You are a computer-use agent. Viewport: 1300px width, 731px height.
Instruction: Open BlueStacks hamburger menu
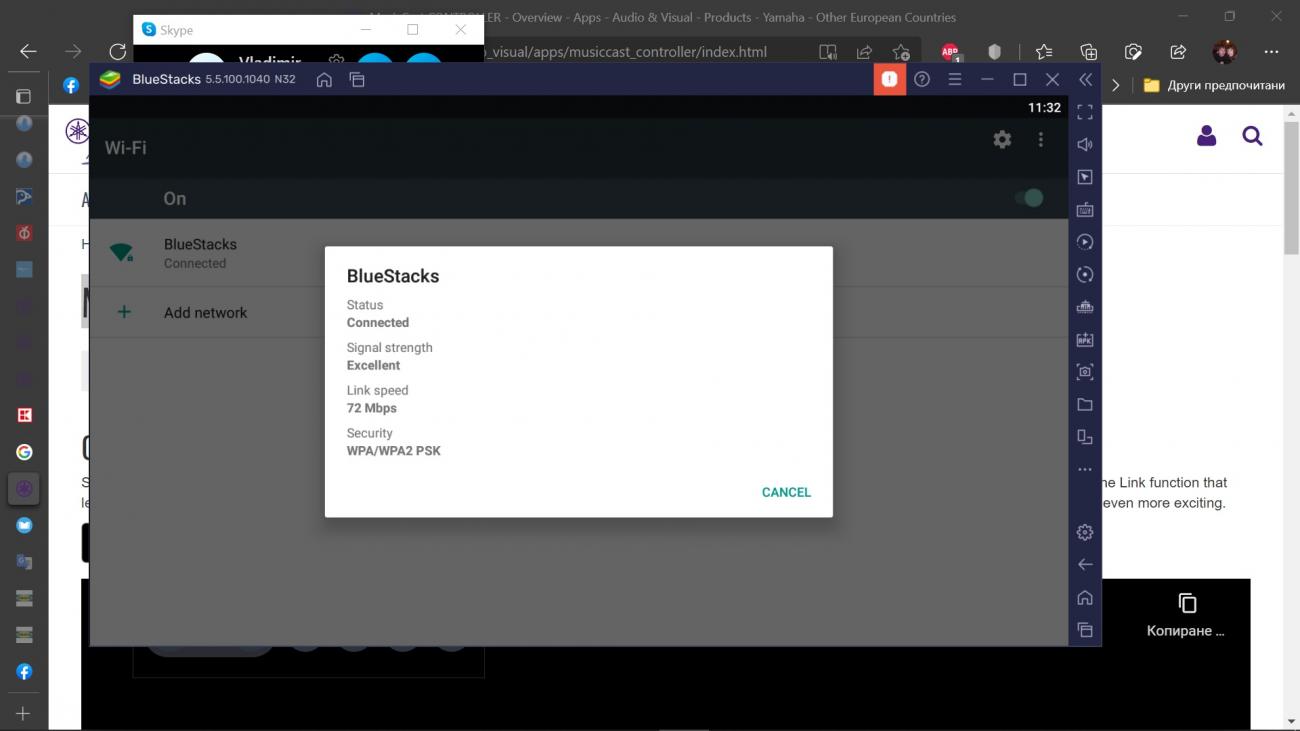(x=955, y=79)
